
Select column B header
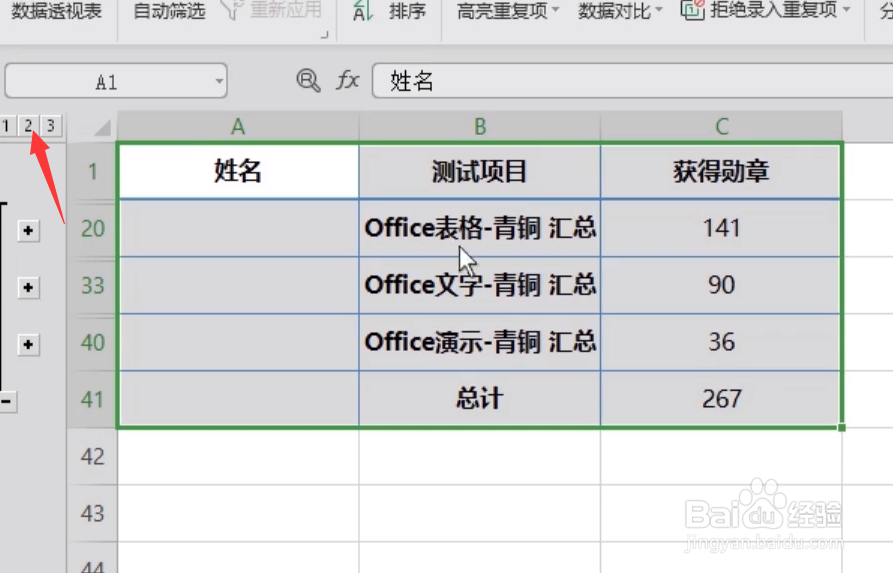480,126
